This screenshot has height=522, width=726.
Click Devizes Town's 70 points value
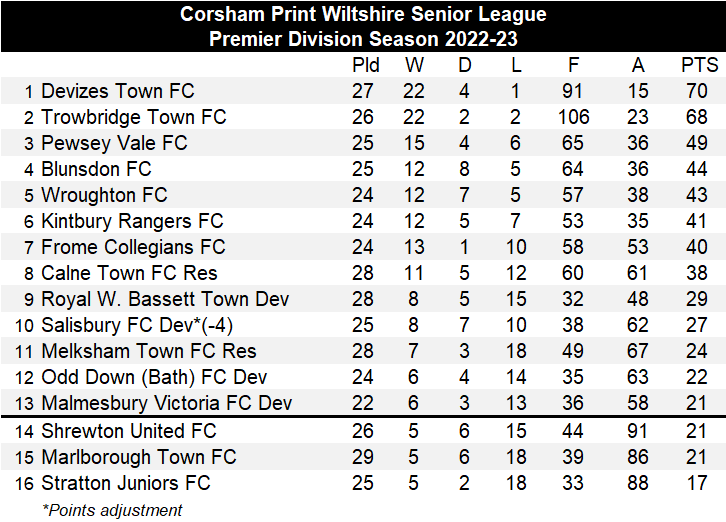[x=696, y=91]
